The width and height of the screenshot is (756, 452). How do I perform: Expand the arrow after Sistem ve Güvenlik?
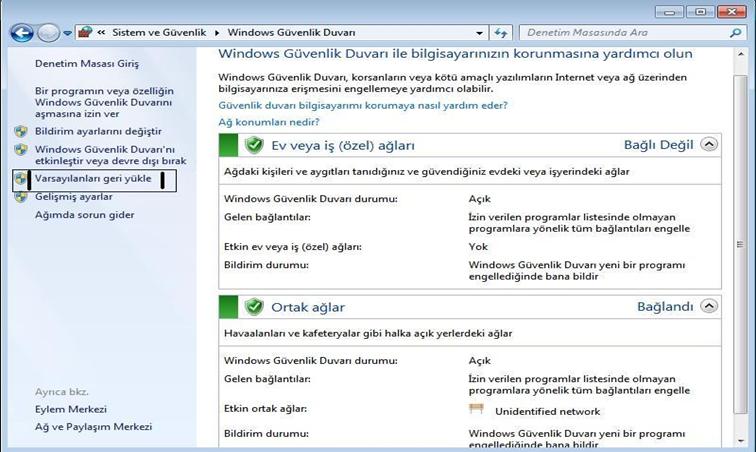click(x=217, y=33)
